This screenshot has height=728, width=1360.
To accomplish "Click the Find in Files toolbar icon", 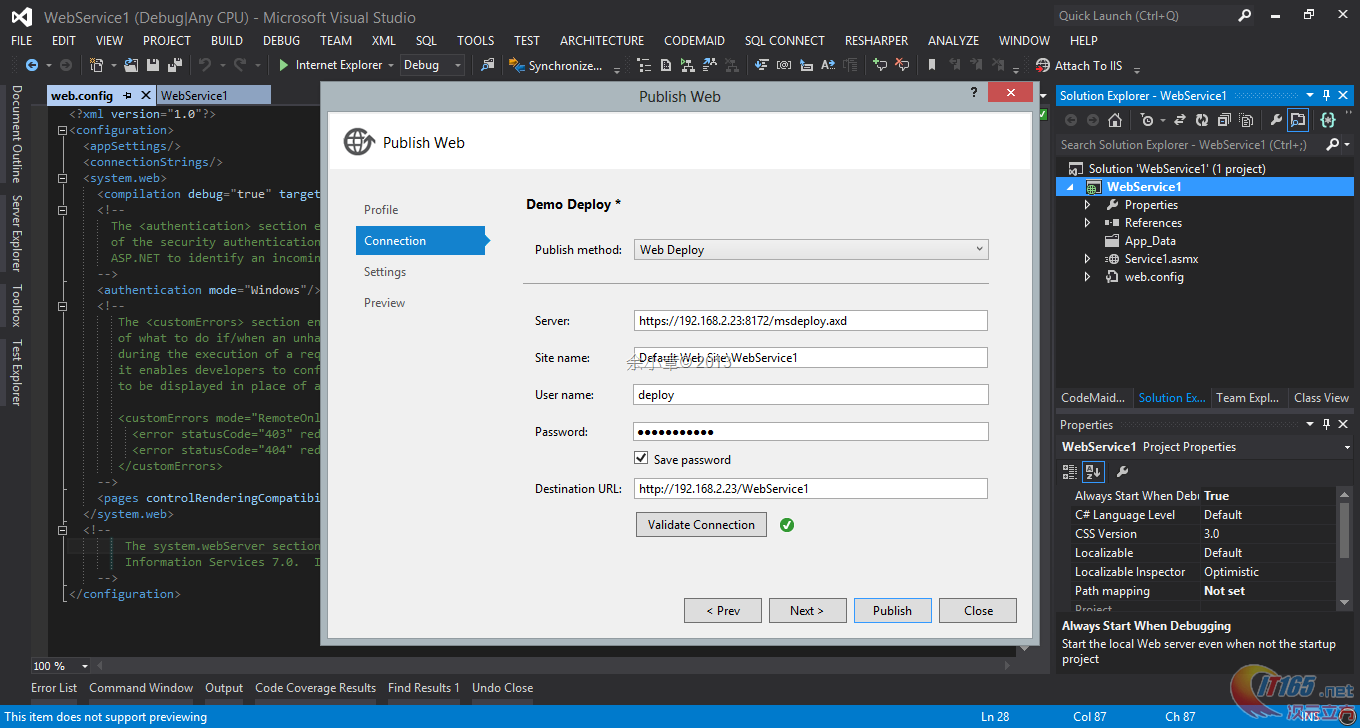I will coord(487,65).
